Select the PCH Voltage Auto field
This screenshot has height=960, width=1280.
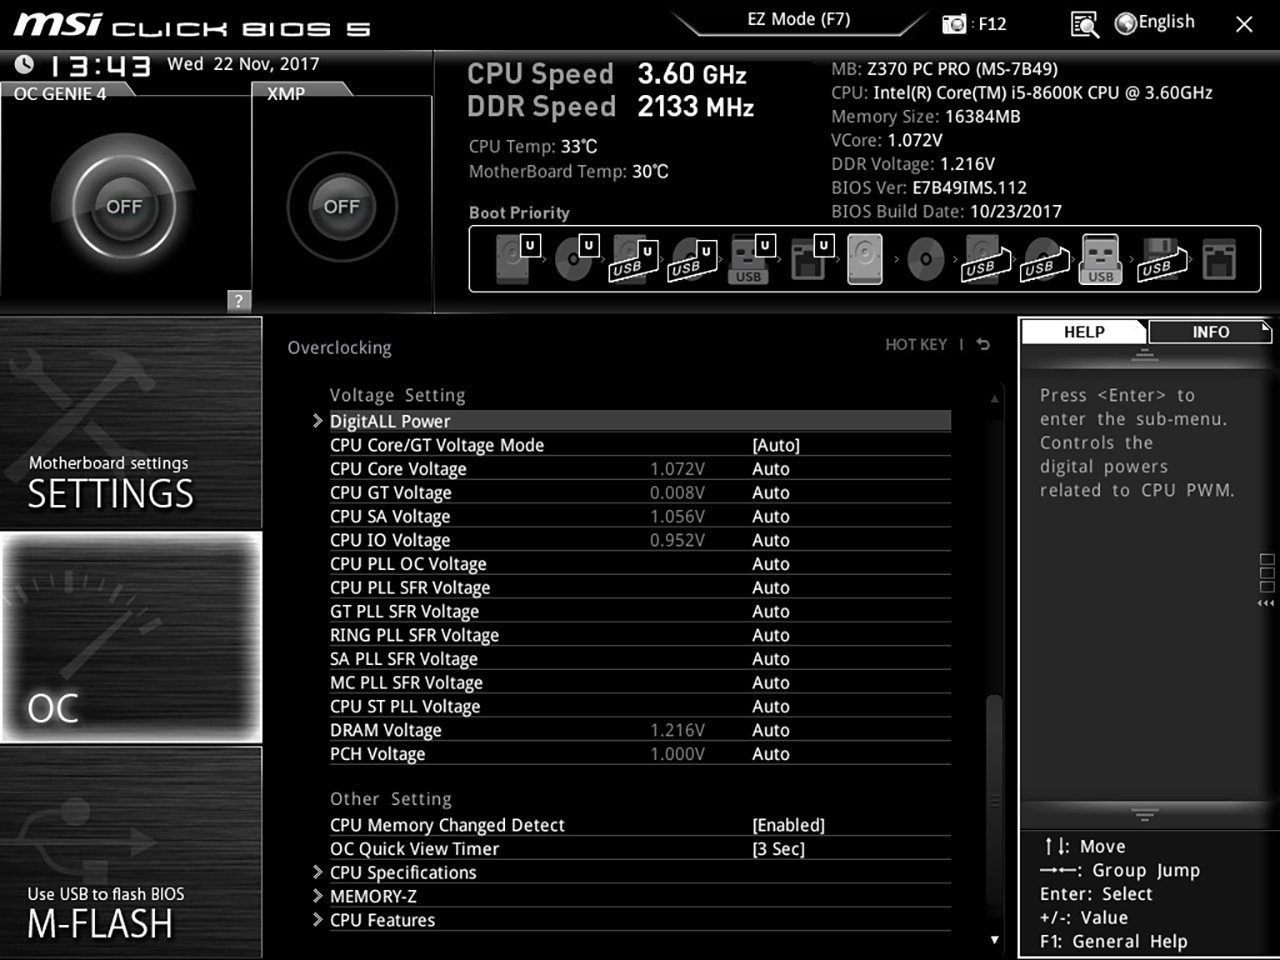(771, 754)
